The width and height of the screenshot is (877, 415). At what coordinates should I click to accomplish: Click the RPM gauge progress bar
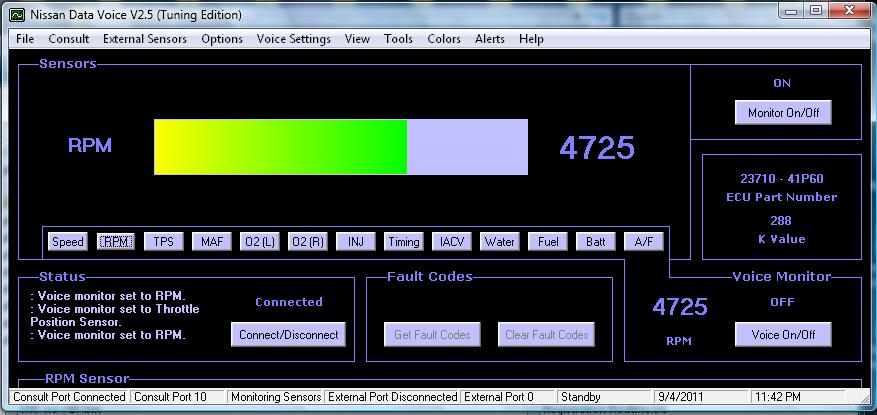click(341, 147)
